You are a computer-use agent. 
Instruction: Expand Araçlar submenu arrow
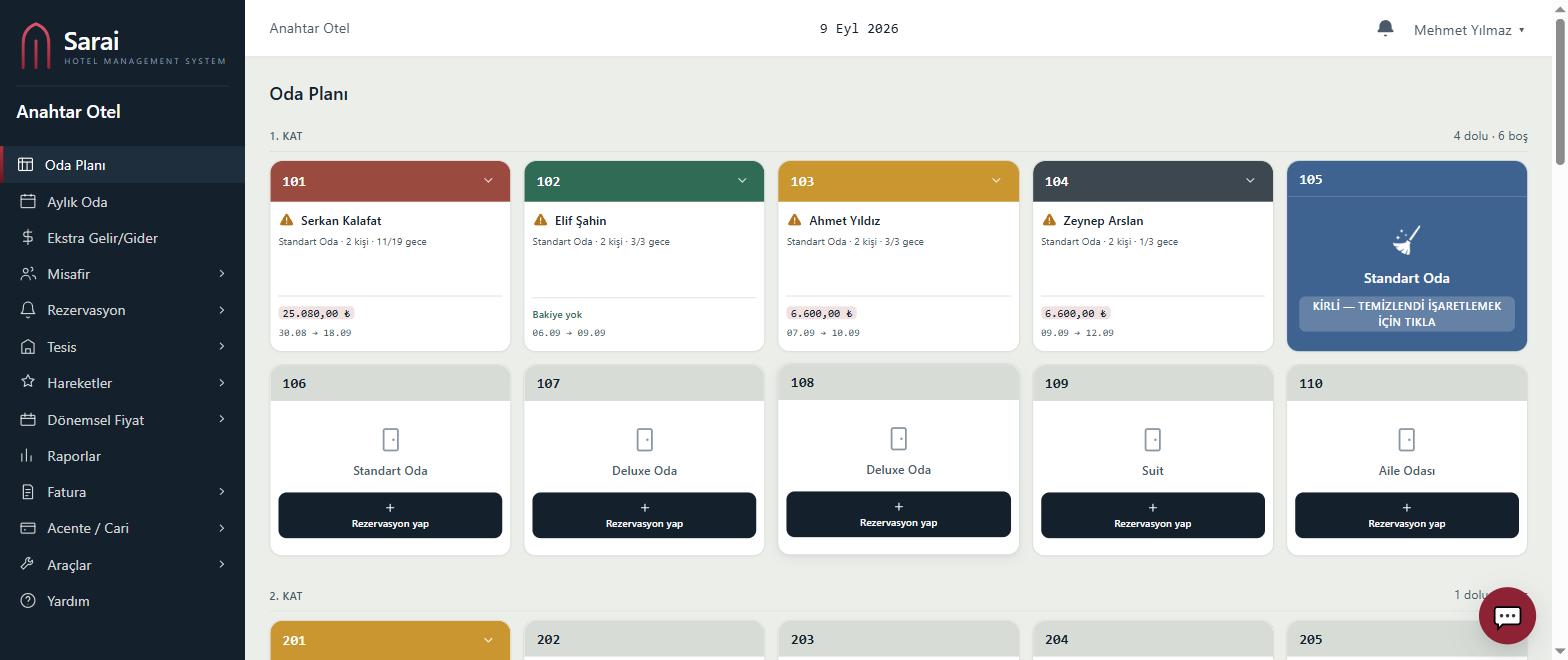[222, 565]
